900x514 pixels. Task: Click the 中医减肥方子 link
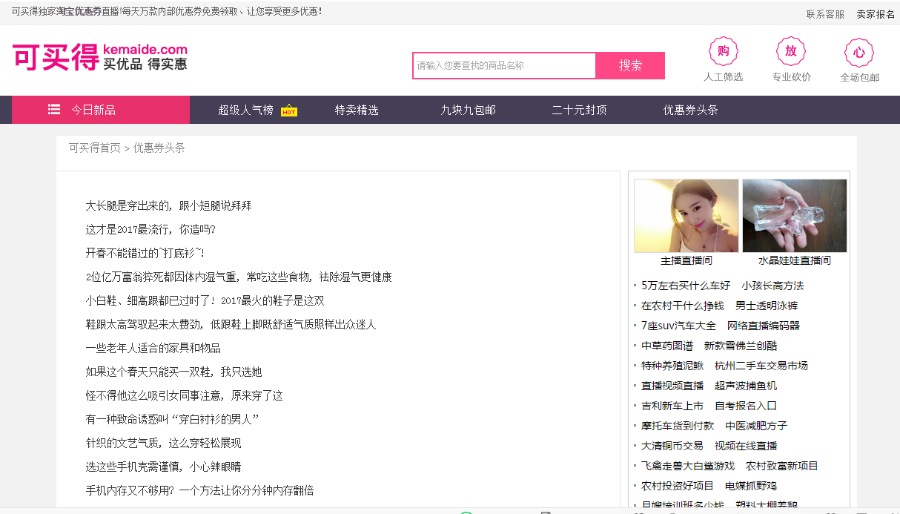[x=757, y=426]
